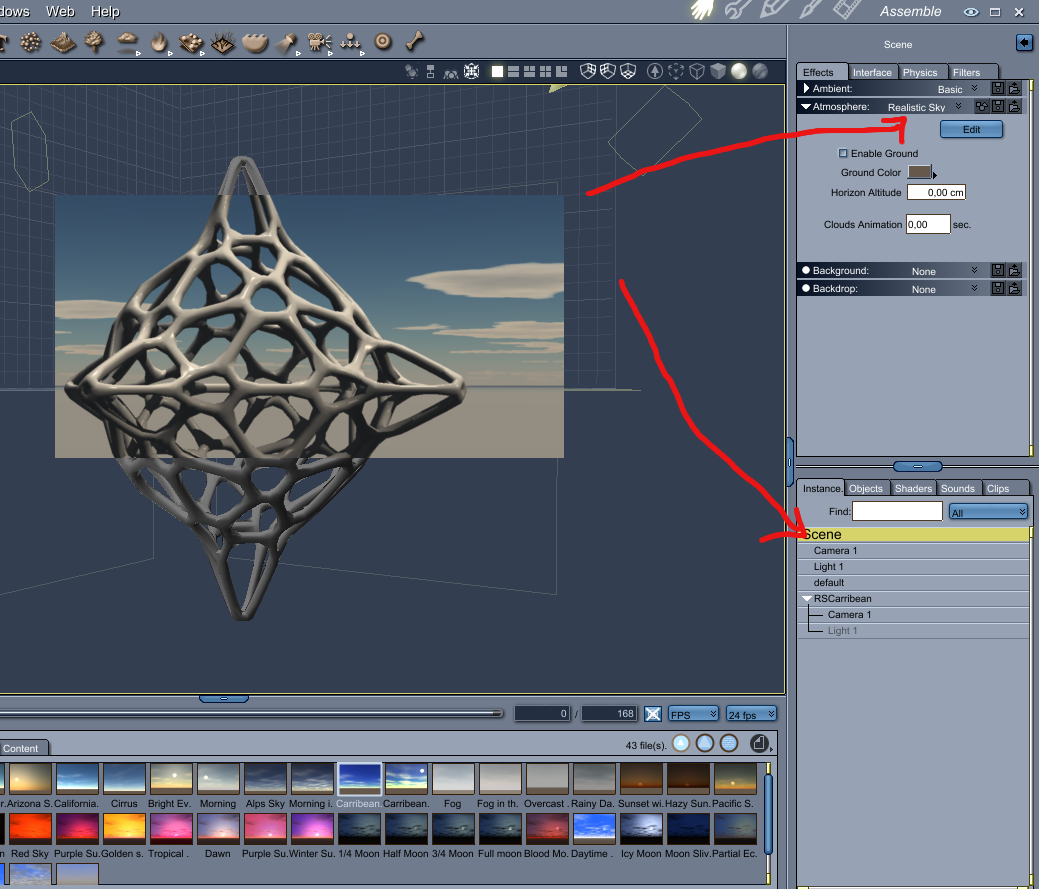Switch to the Objects tab
Screen dimensions: 1039x889
coord(866,488)
